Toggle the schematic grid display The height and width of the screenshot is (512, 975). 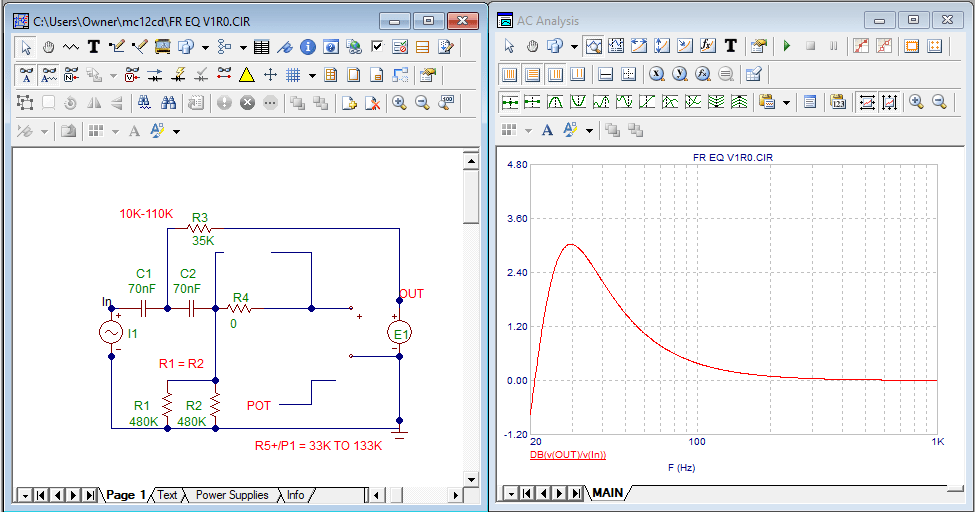[x=293, y=75]
